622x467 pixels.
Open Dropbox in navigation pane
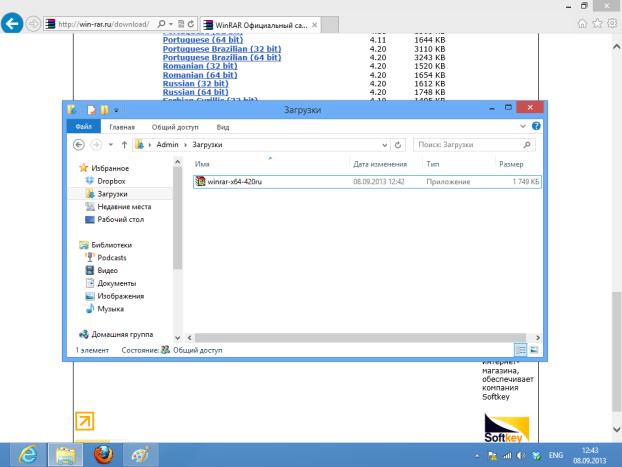111,181
